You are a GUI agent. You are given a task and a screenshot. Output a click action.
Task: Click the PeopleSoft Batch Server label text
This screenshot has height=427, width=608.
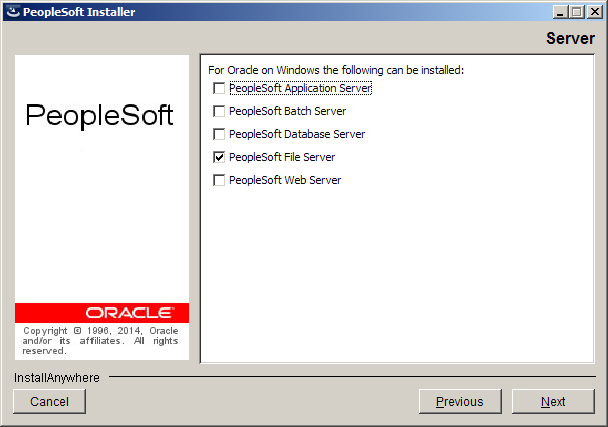pos(287,111)
